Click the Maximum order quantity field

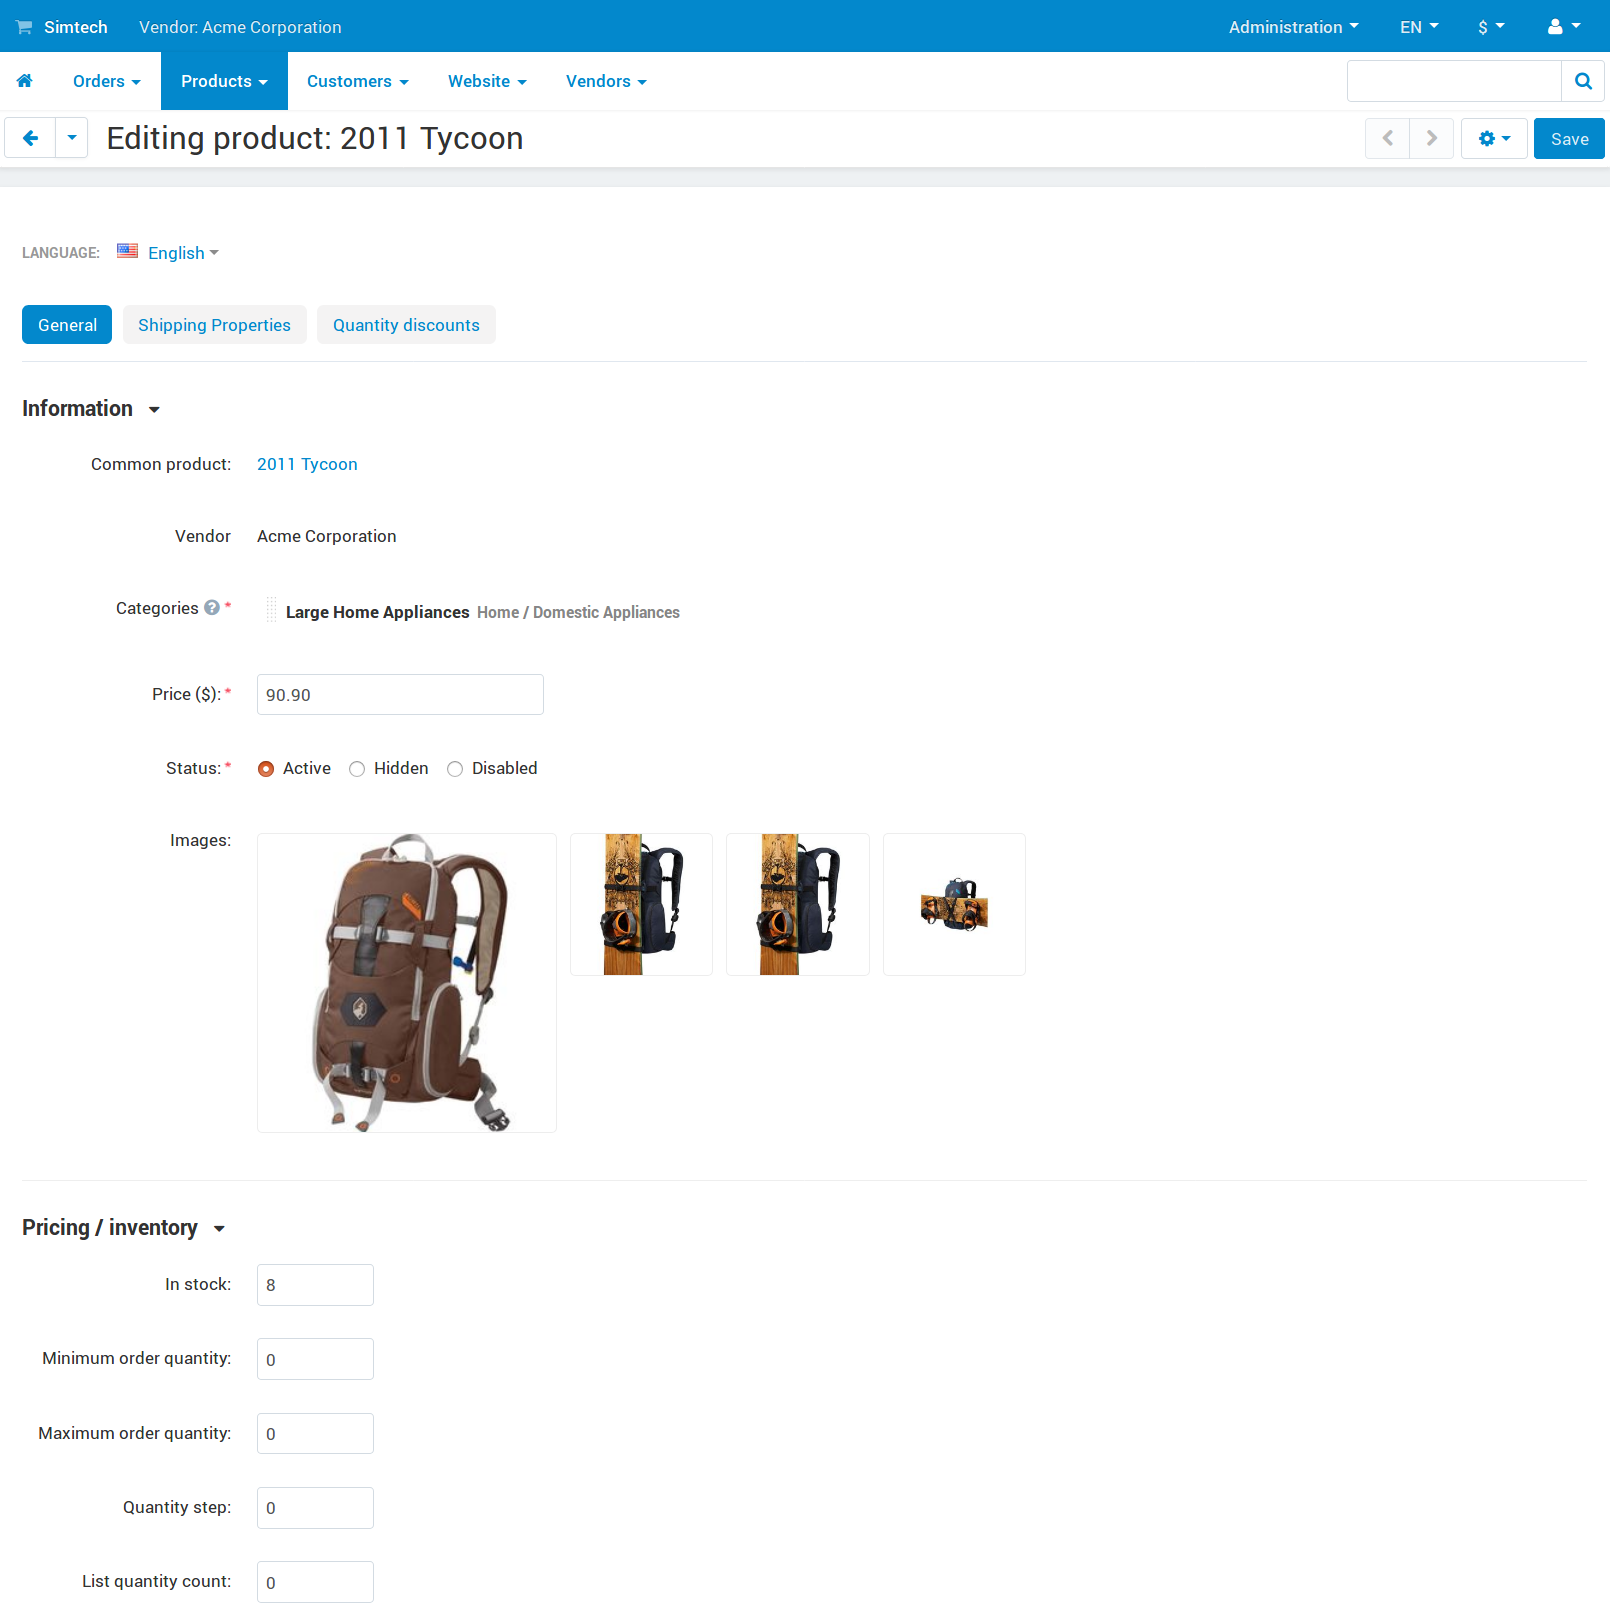click(x=315, y=1433)
